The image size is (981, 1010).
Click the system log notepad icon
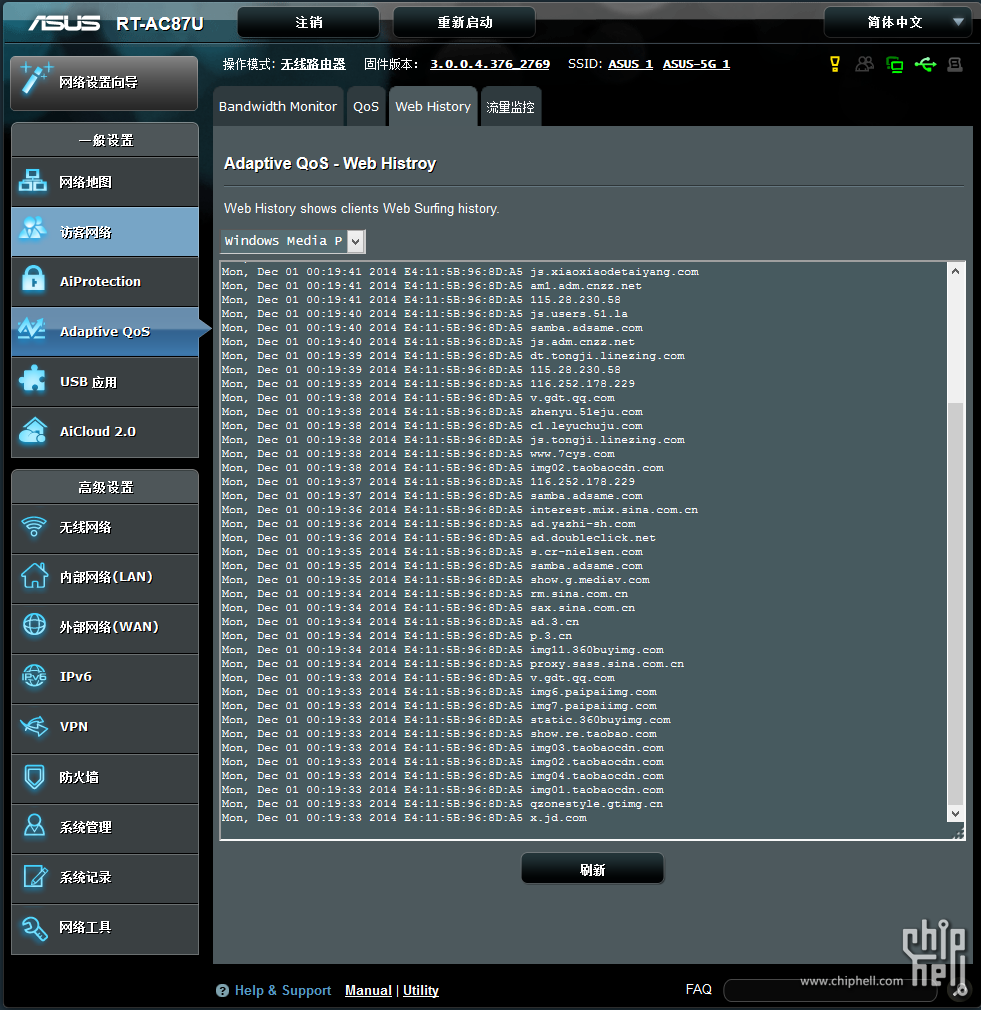tap(35, 876)
